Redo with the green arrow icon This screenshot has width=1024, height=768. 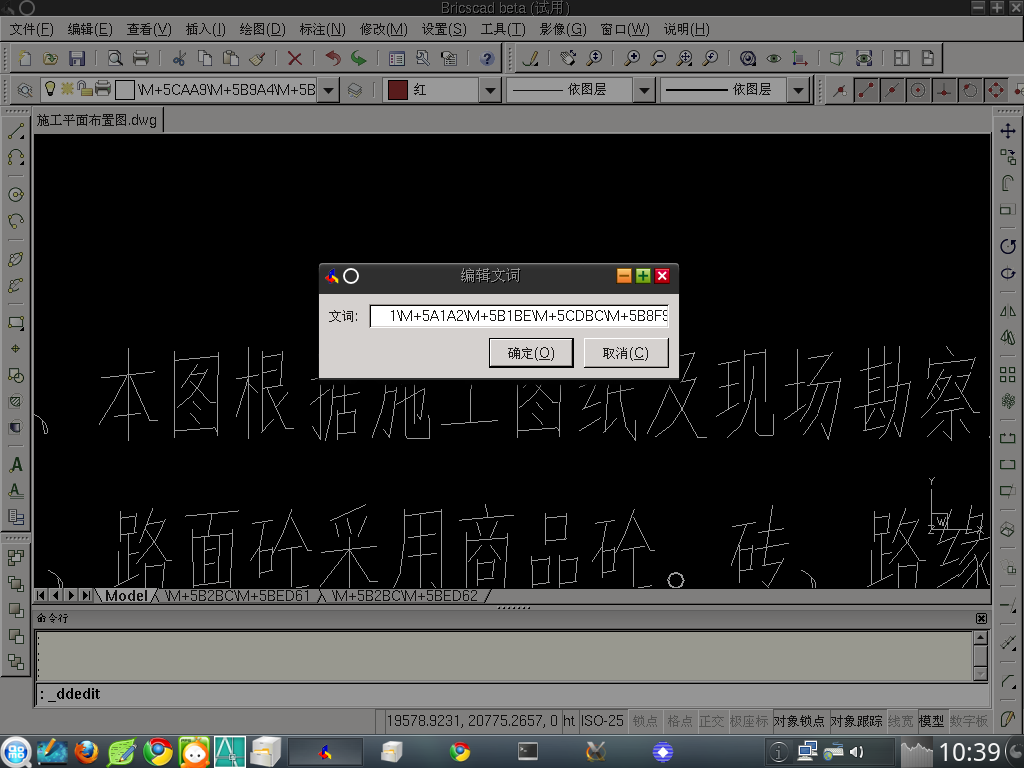[x=359, y=58]
